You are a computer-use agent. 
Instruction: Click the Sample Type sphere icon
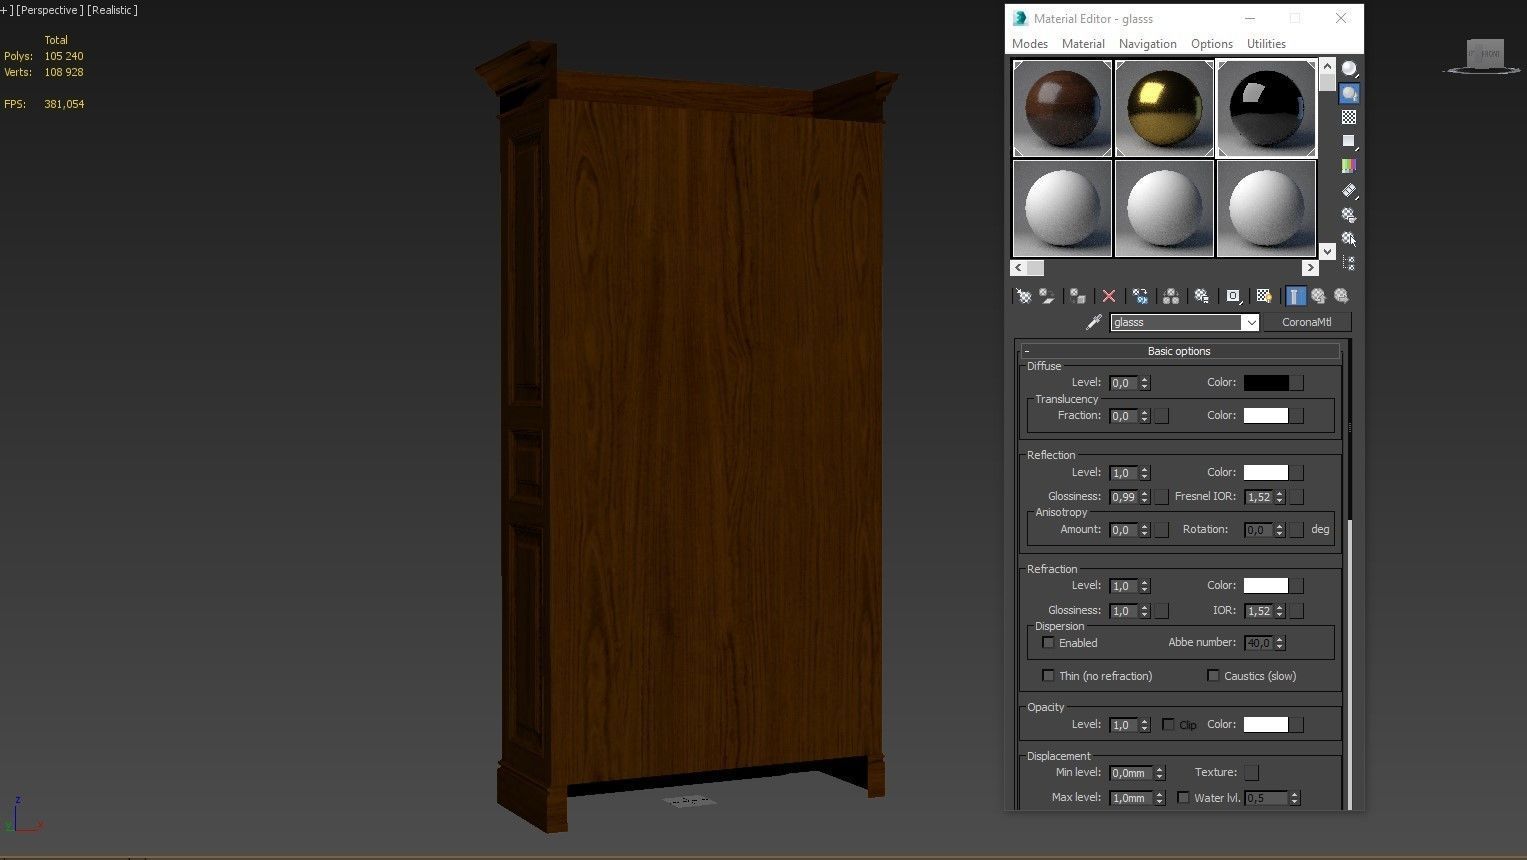[1349, 69]
